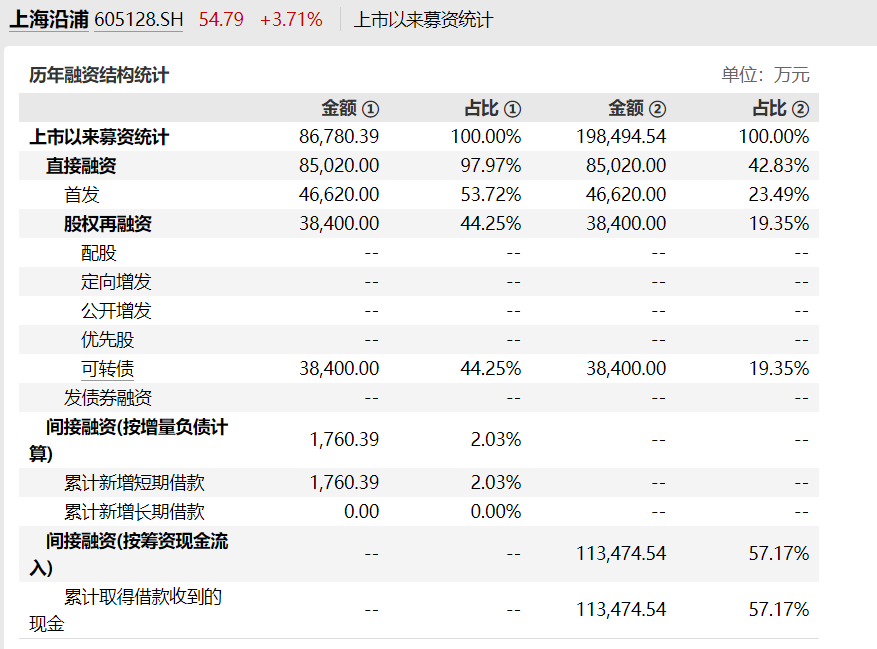Select the 间接融资(按增量负债计算) row label
Viewport: 877px width, 649px height.
click(129, 440)
